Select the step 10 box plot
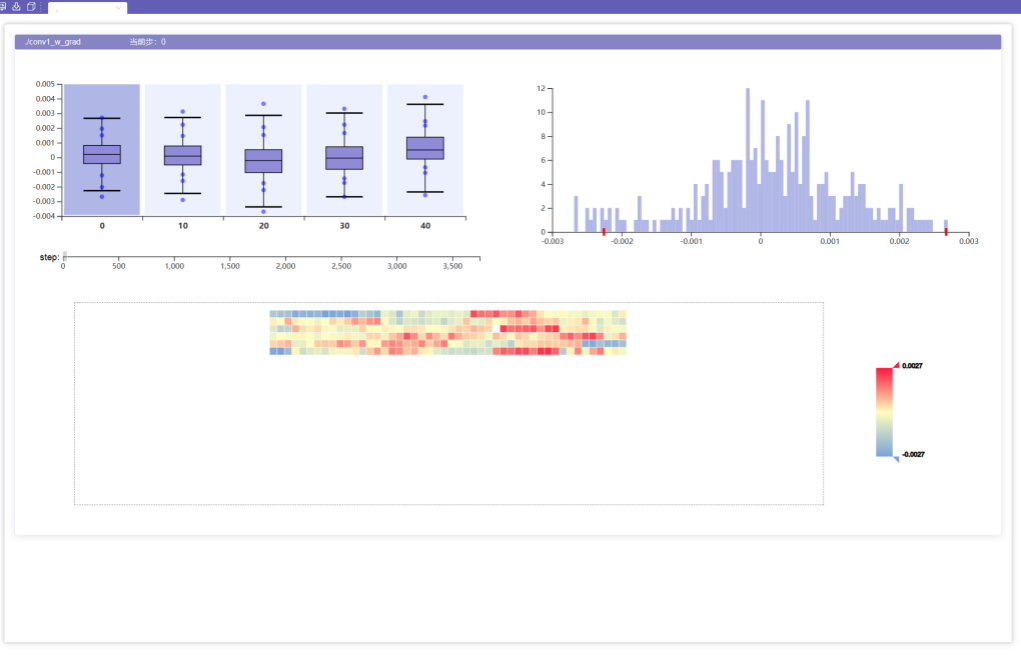Viewport: 1021px width, 657px height. coord(183,150)
